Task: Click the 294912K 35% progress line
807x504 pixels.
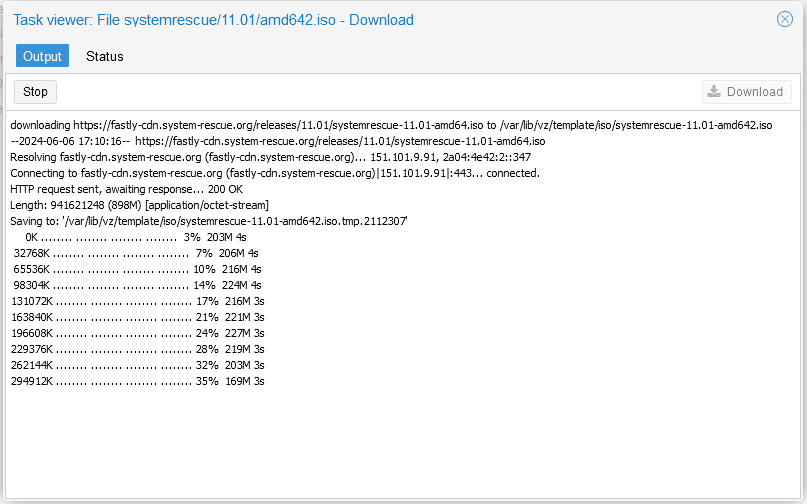Action: [x=137, y=380]
